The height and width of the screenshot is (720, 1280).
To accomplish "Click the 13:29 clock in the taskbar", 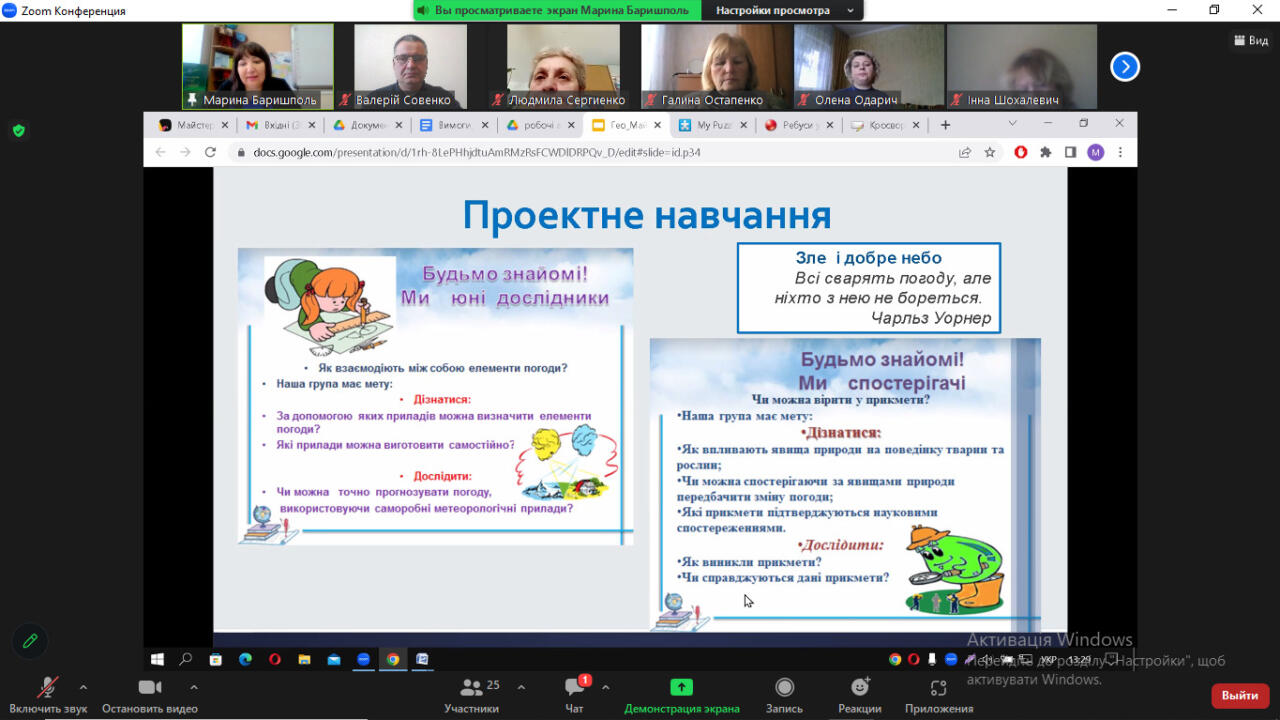I will 1079,660.
